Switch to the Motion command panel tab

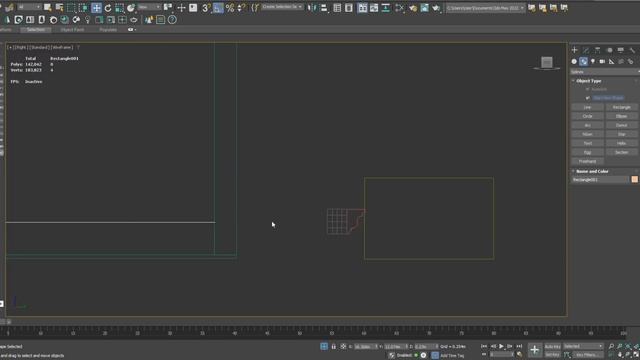[x=609, y=50]
